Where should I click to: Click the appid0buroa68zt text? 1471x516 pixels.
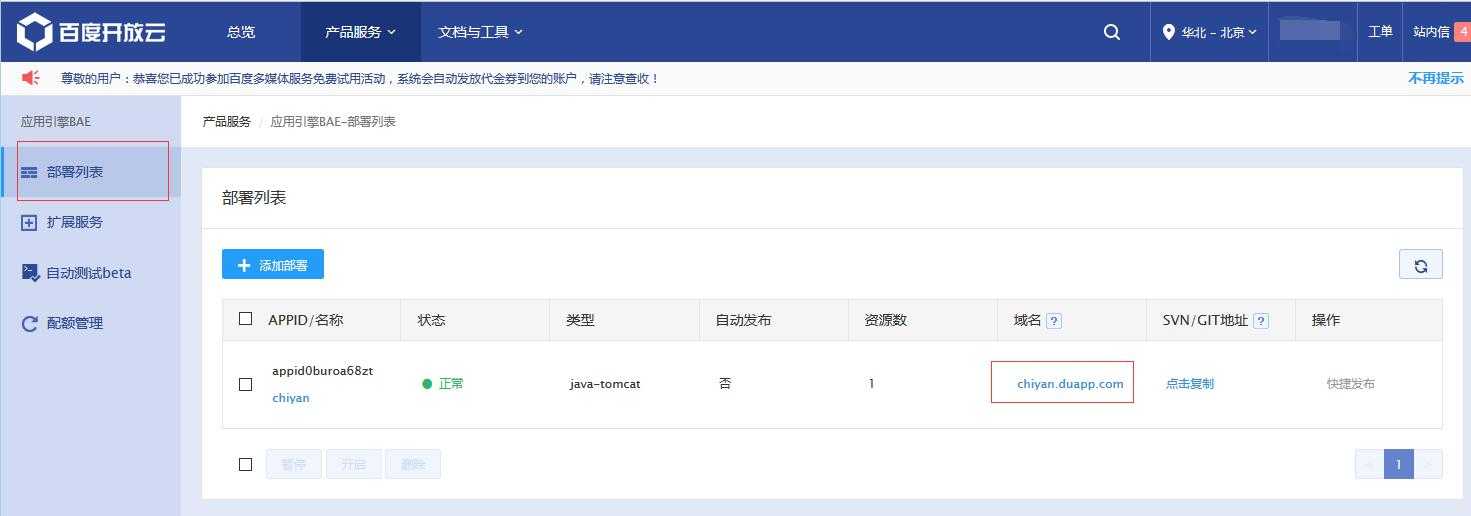[322, 371]
